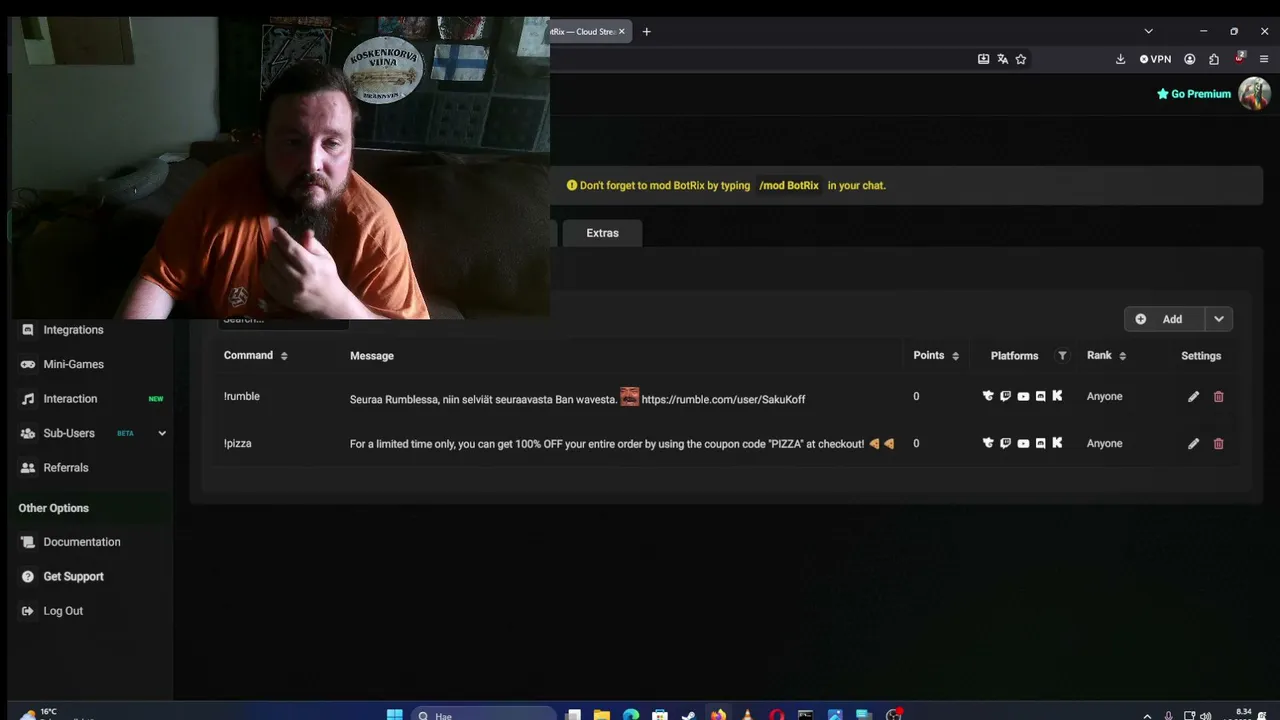Click the Windows taskbar search box
1280x720 pixels.
[x=483, y=715]
